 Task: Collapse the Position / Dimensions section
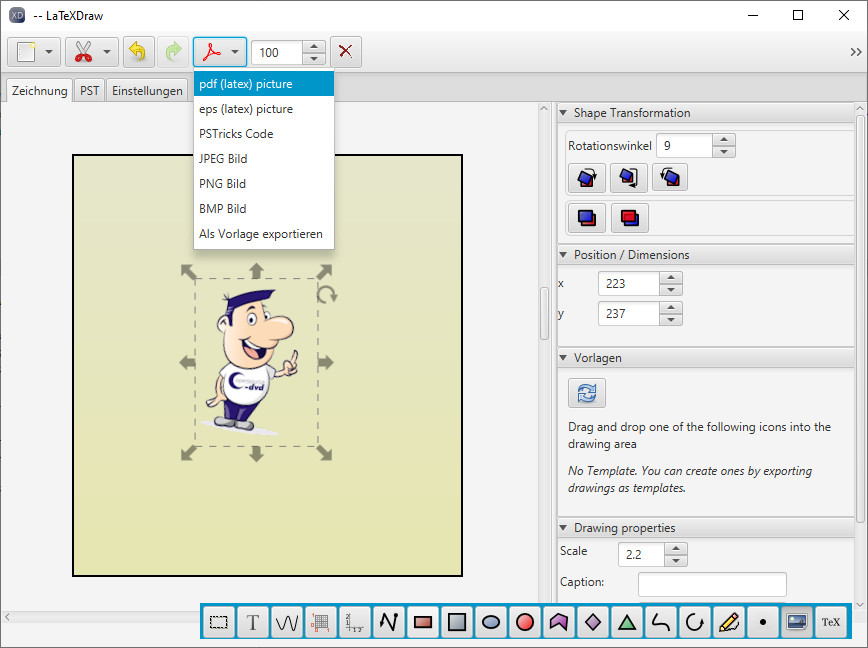click(x=563, y=255)
